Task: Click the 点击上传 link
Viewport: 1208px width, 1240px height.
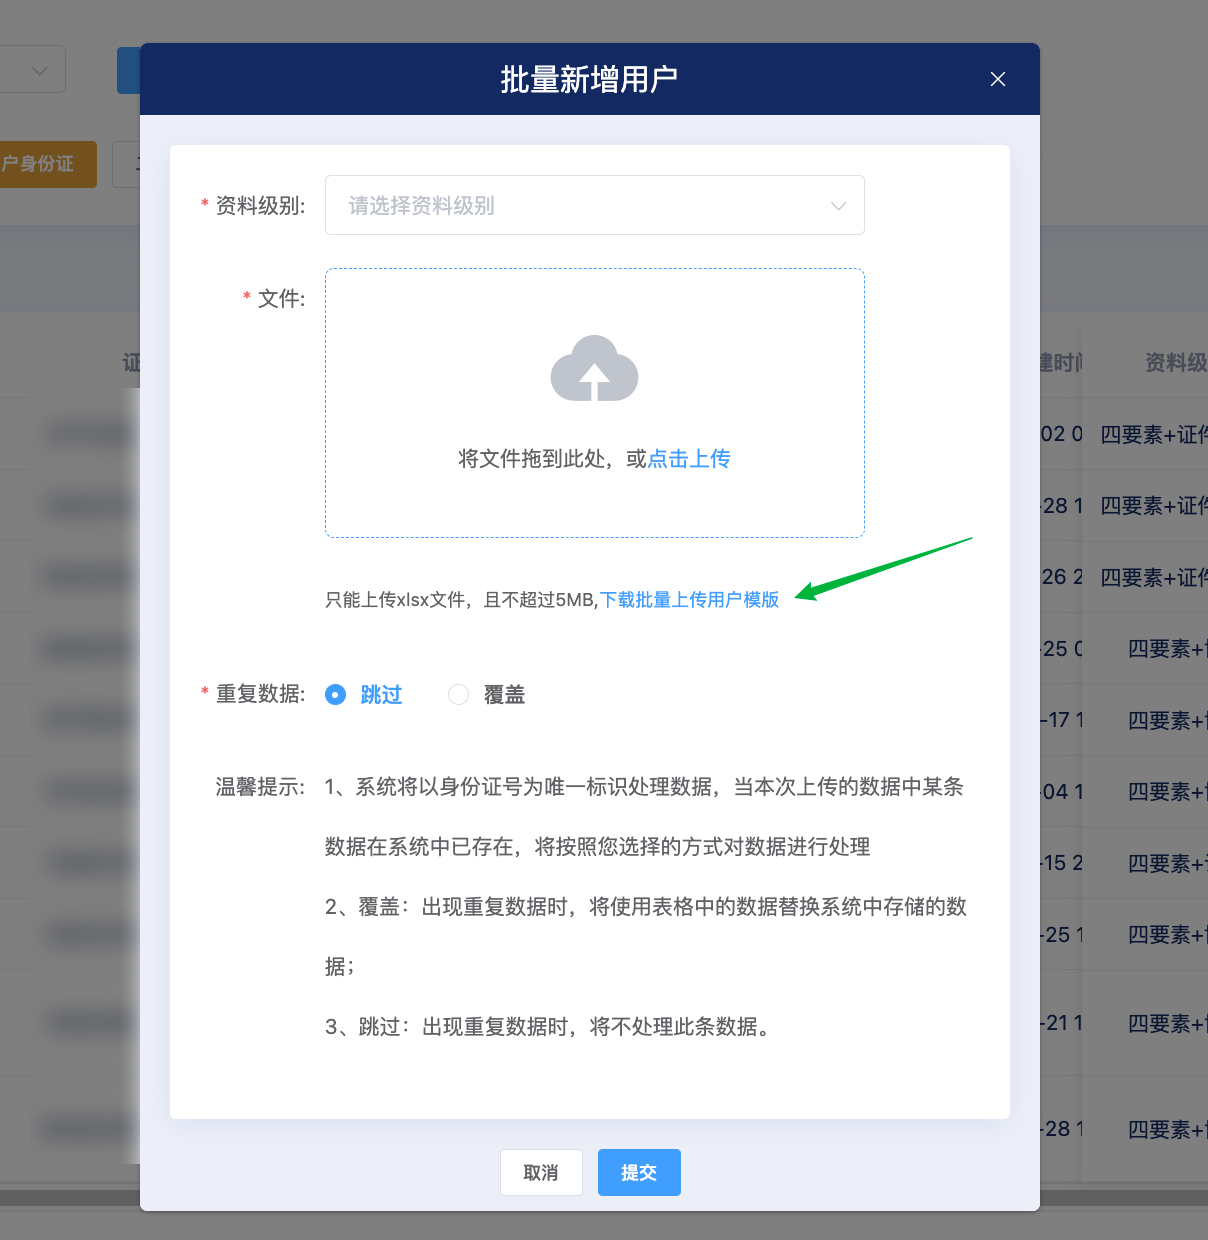Action: point(689,459)
